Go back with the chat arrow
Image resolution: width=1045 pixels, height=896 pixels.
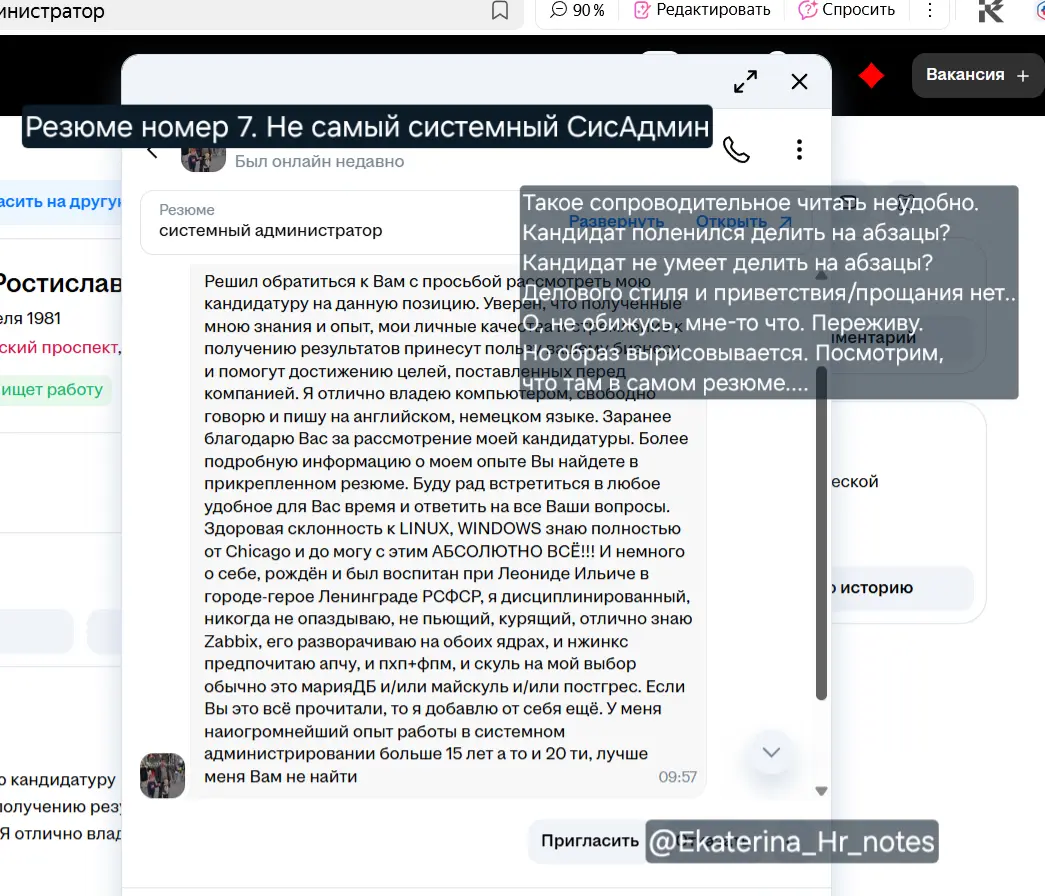coord(153,153)
